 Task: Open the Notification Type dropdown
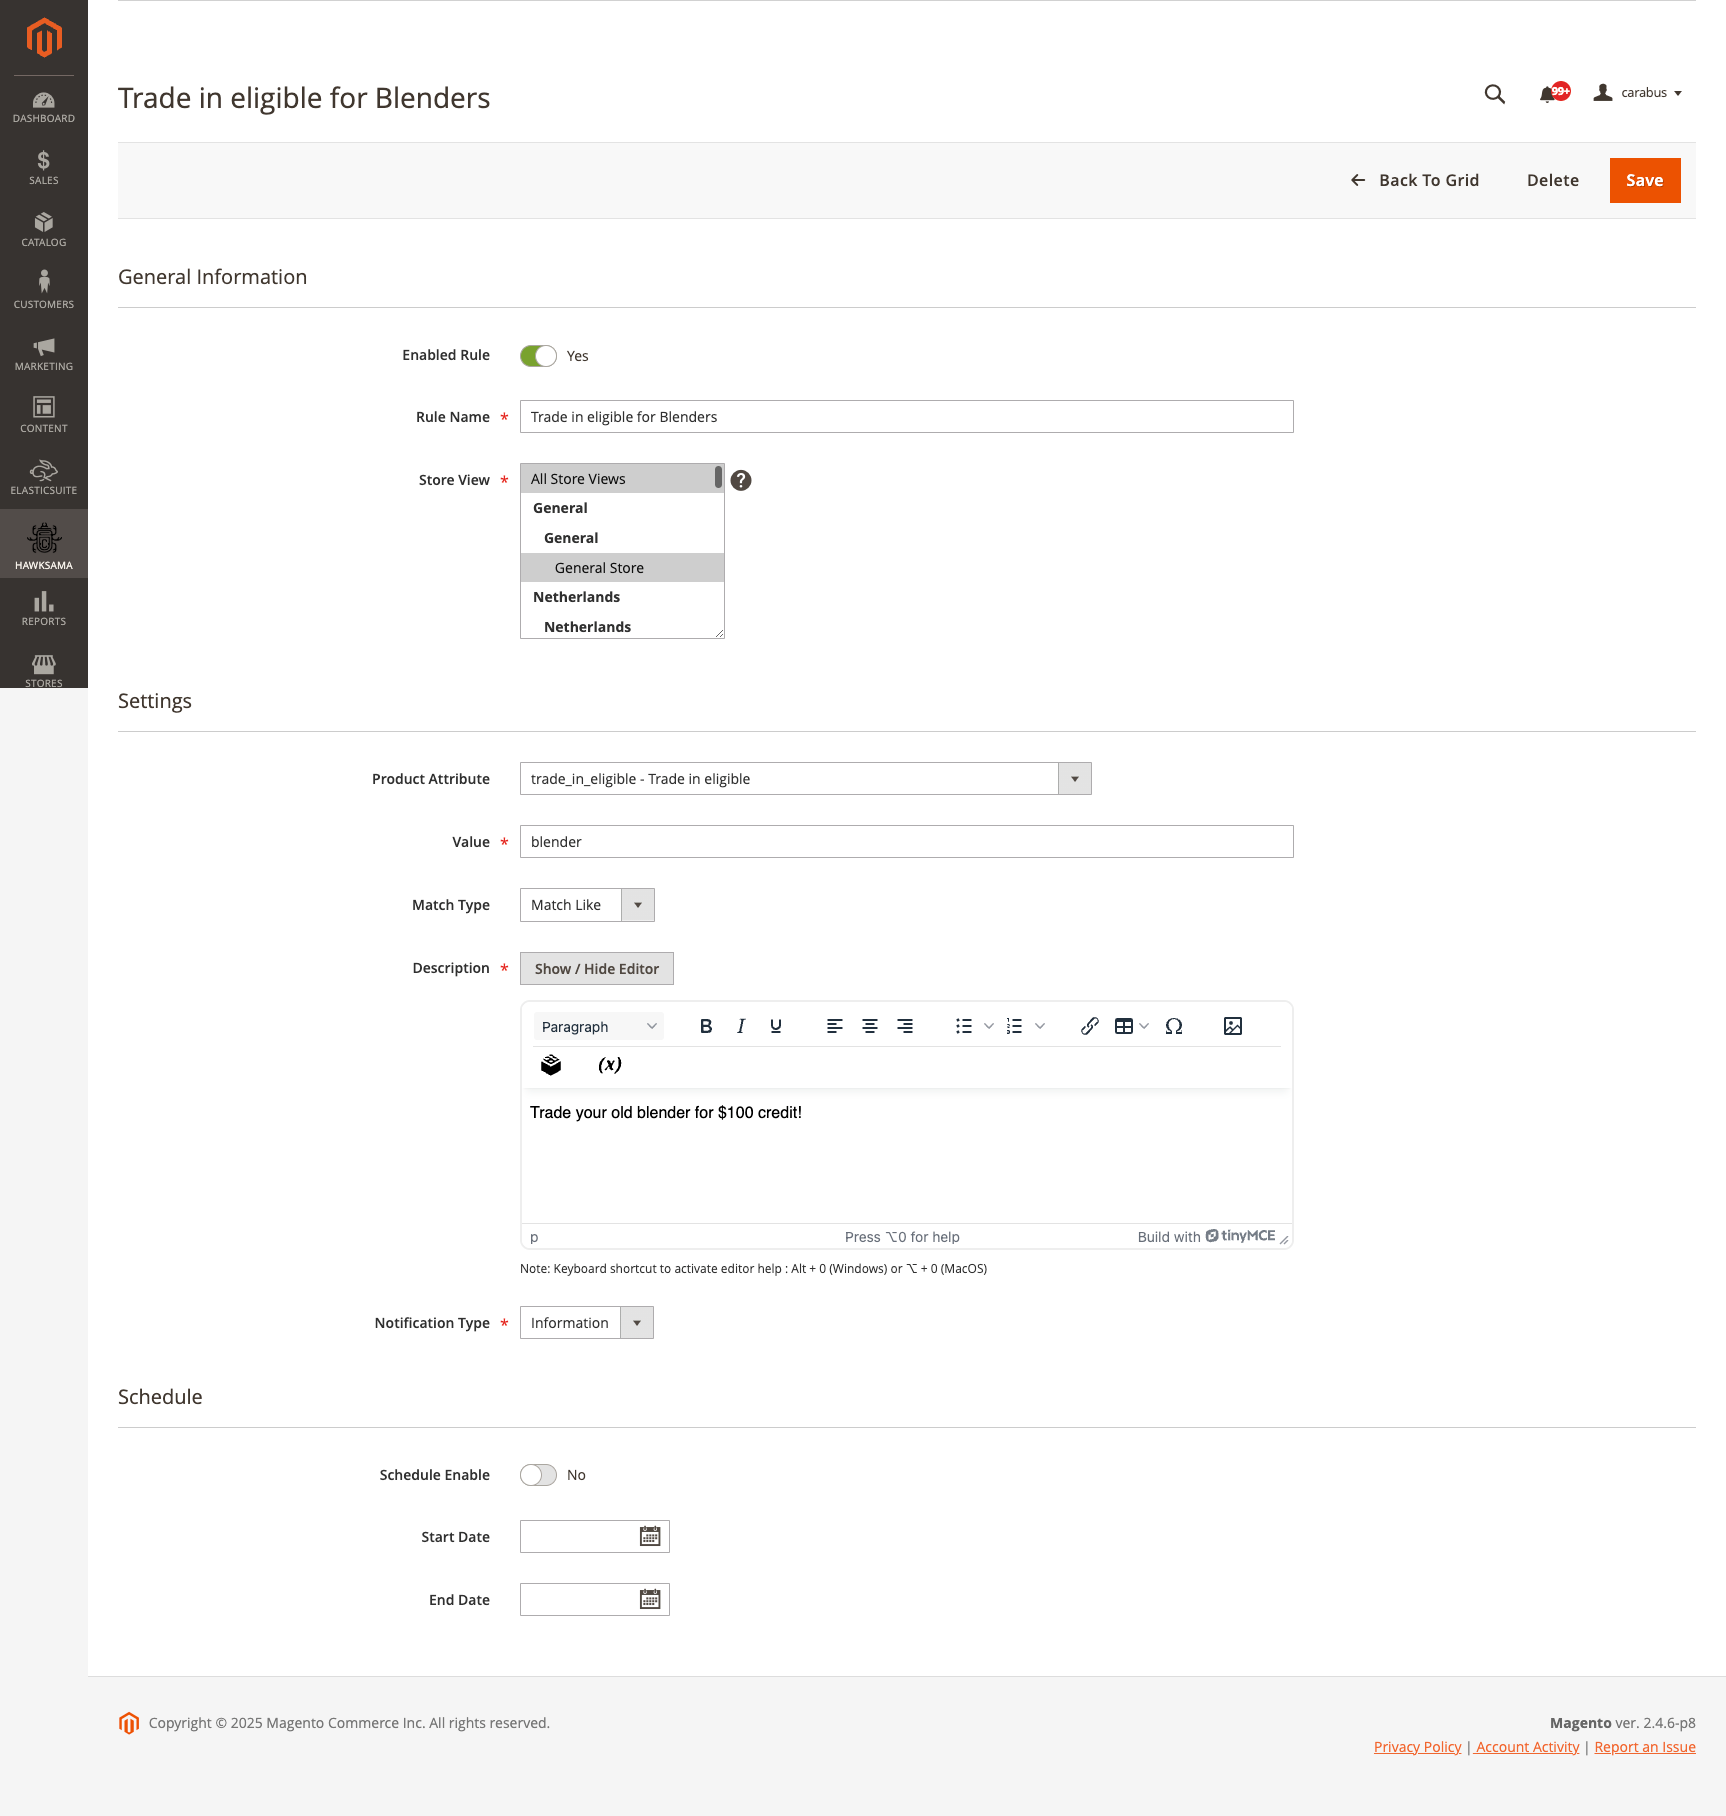pyautogui.click(x=636, y=1323)
